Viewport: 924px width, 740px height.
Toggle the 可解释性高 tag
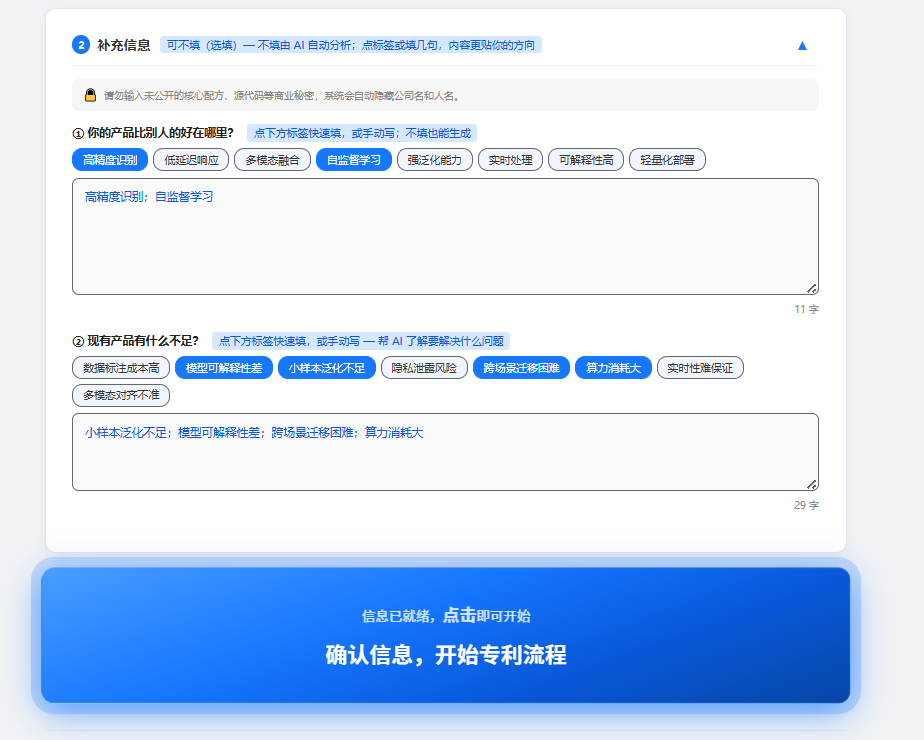coord(586,160)
